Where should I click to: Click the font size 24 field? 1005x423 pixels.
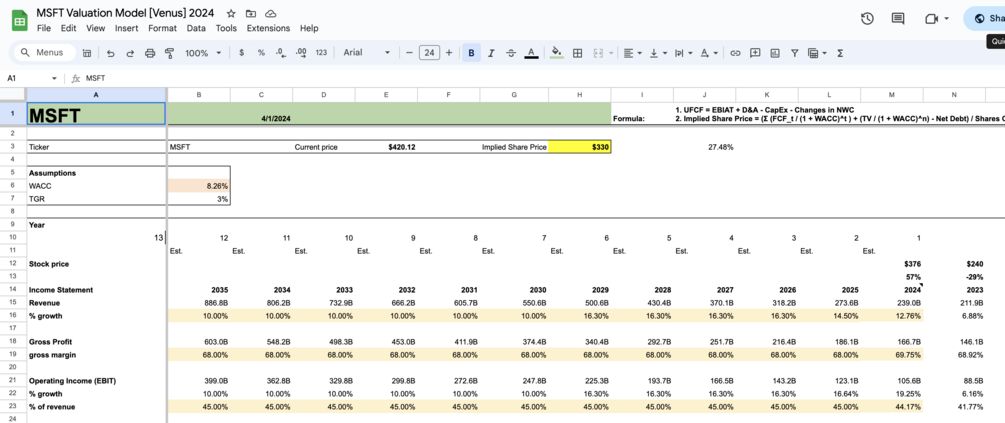pyautogui.click(x=429, y=53)
